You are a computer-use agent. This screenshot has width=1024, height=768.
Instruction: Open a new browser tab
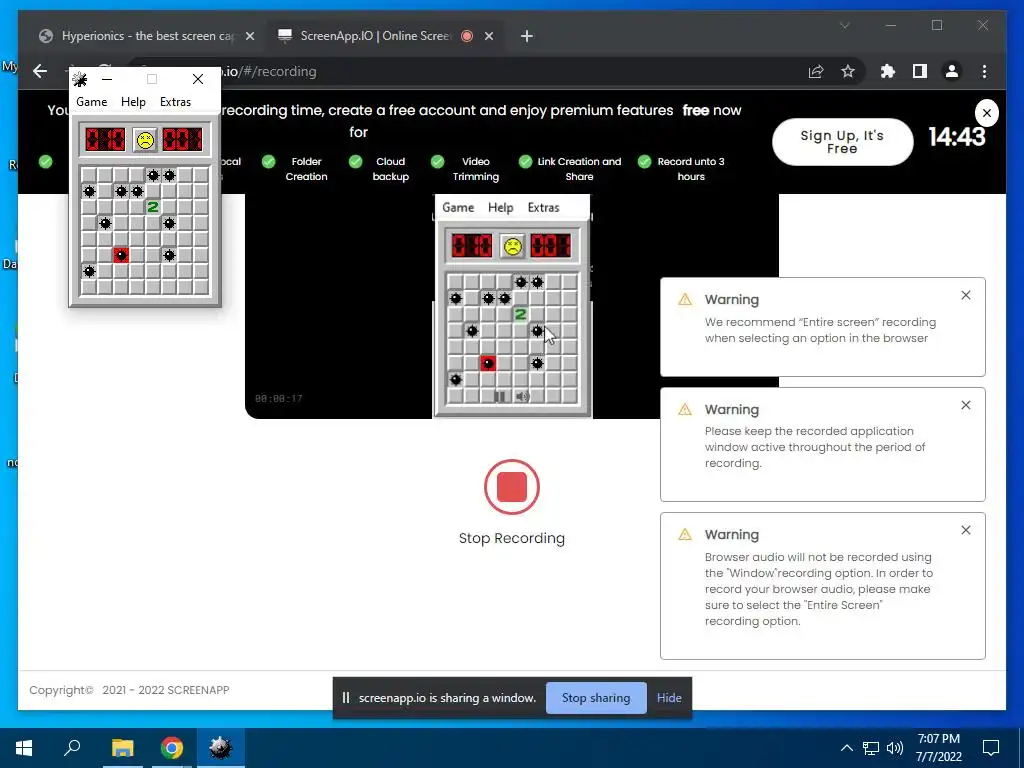tap(526, 36)
